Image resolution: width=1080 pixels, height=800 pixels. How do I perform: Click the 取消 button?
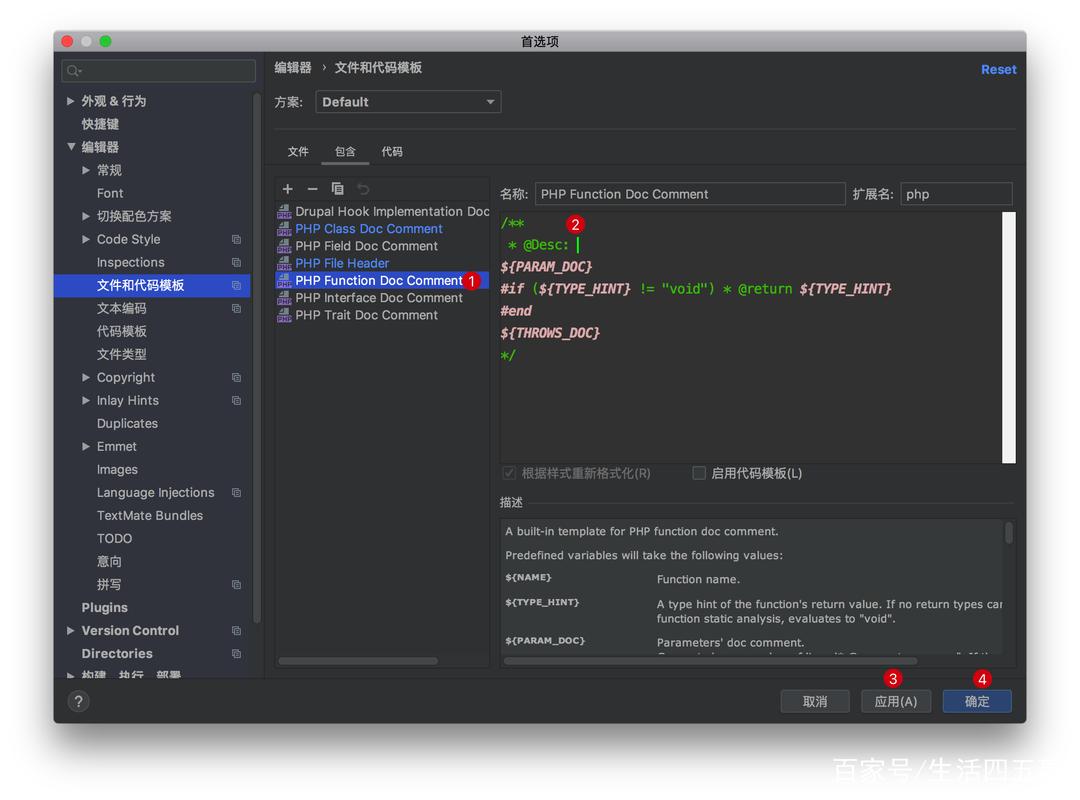tap(815, 701)
